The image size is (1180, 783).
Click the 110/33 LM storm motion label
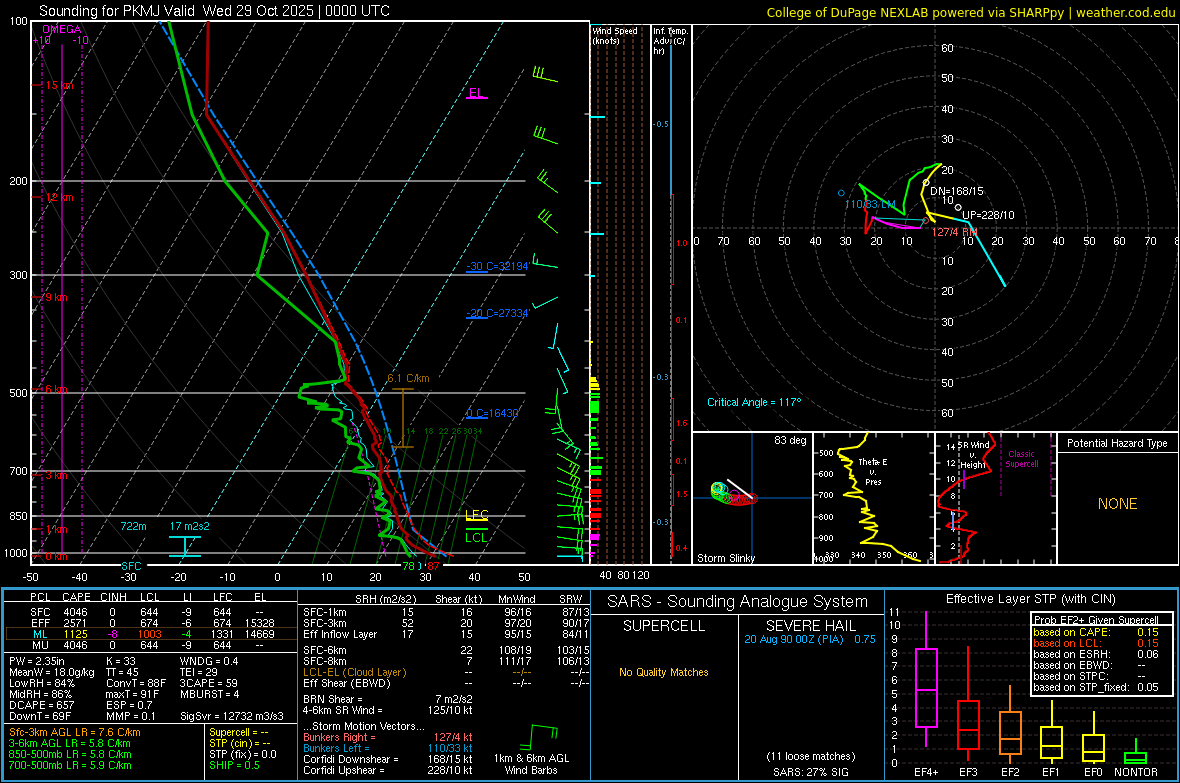(870, 204)
